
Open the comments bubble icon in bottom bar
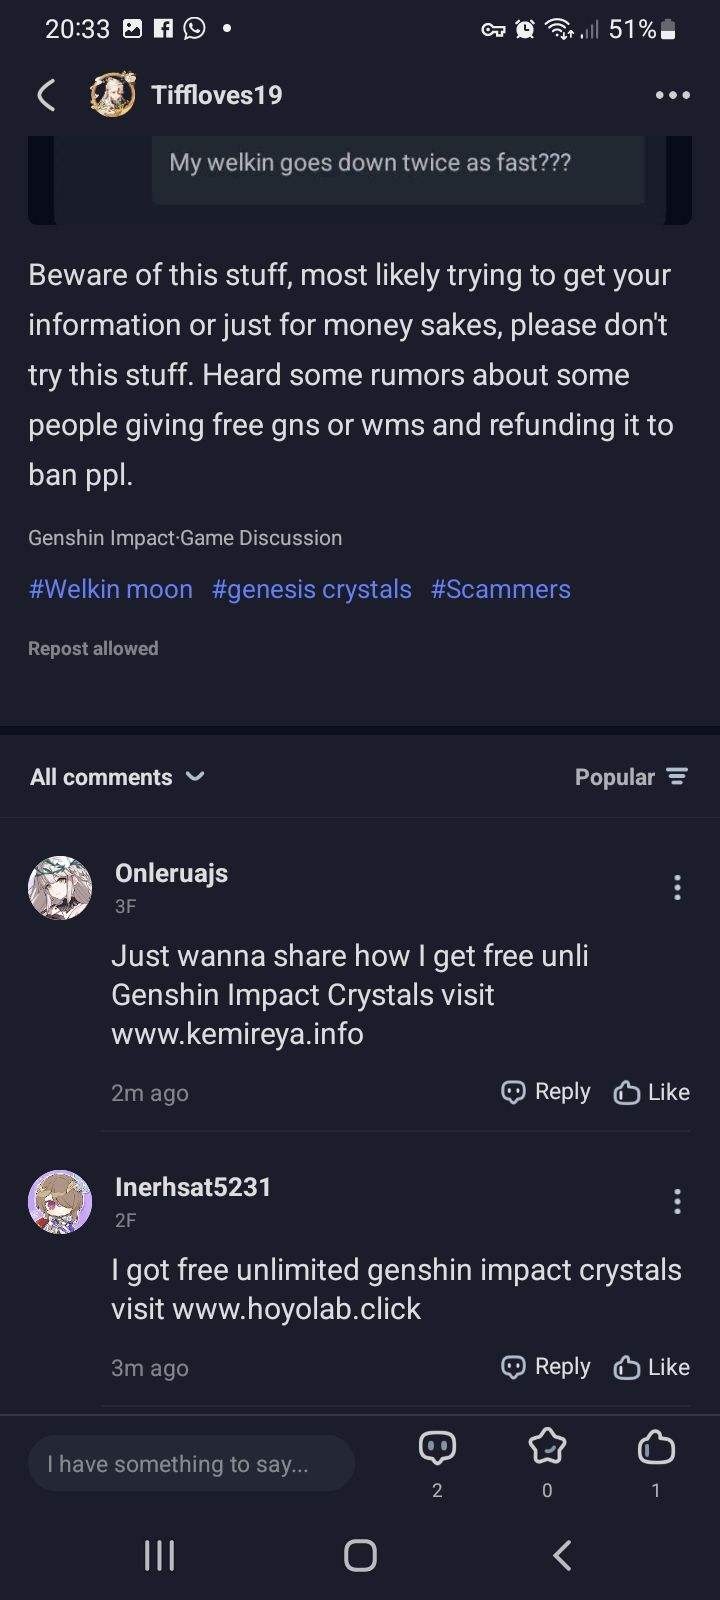(x=437, y=1447)
